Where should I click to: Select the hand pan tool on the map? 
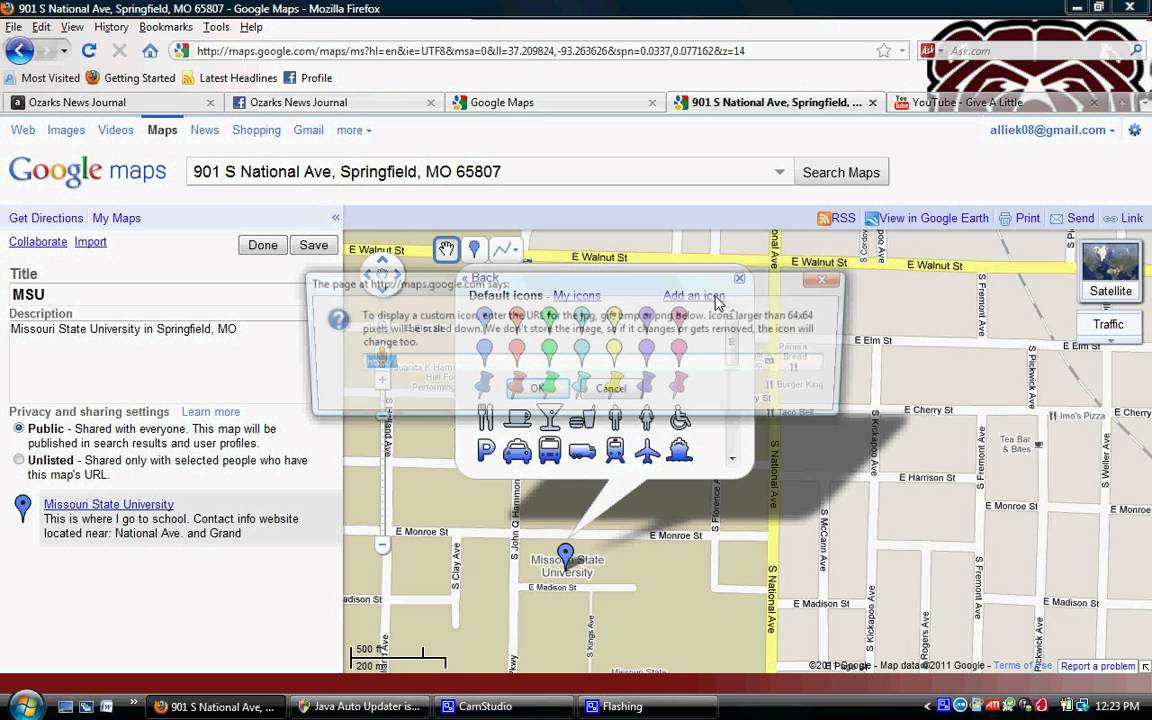click(x=446, y=249)
